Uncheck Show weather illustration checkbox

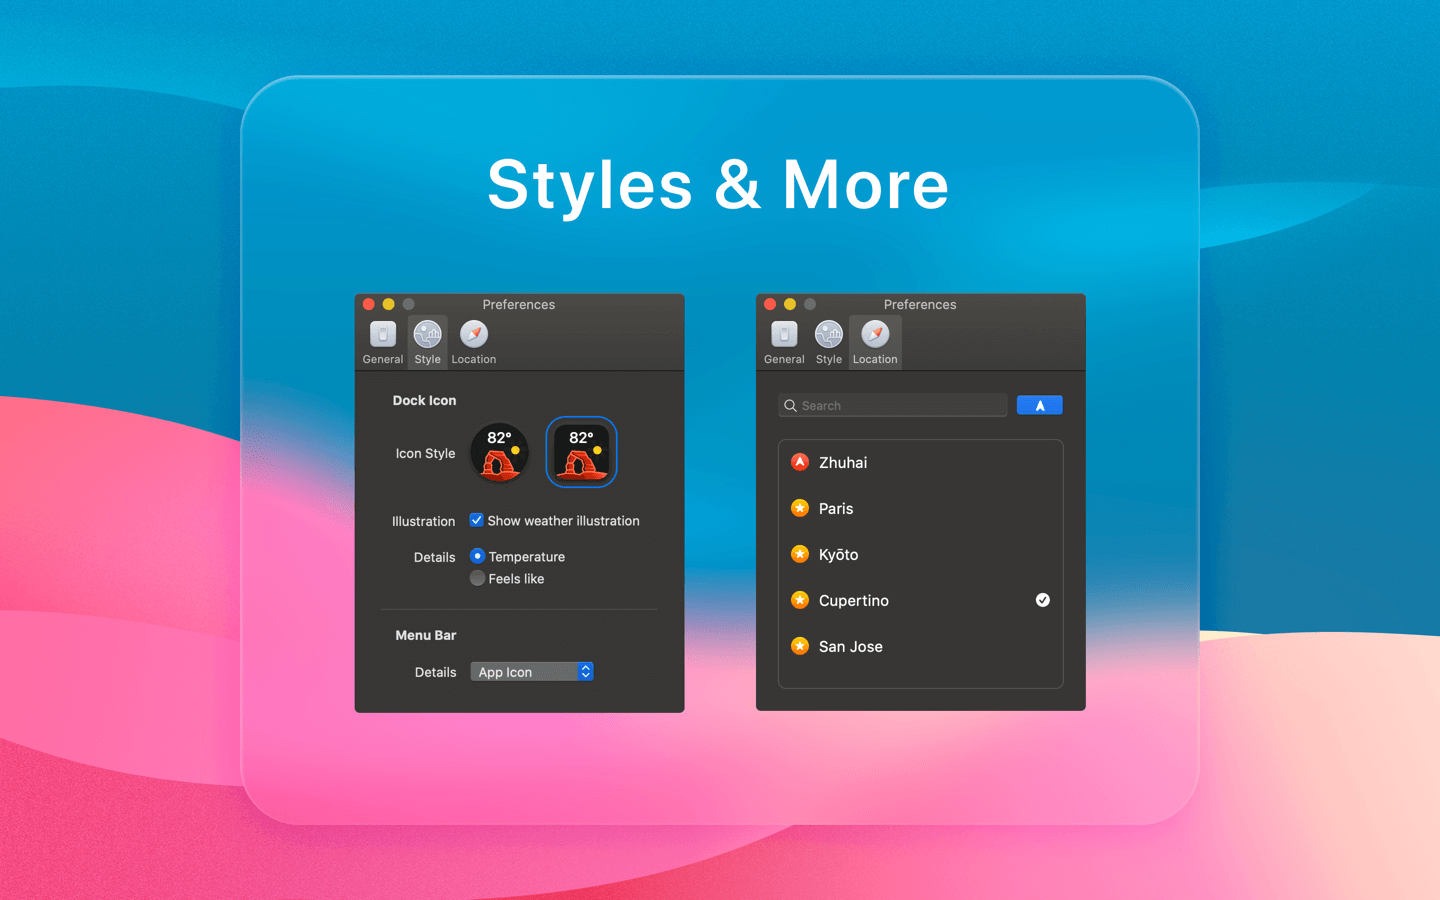[477, 520]
